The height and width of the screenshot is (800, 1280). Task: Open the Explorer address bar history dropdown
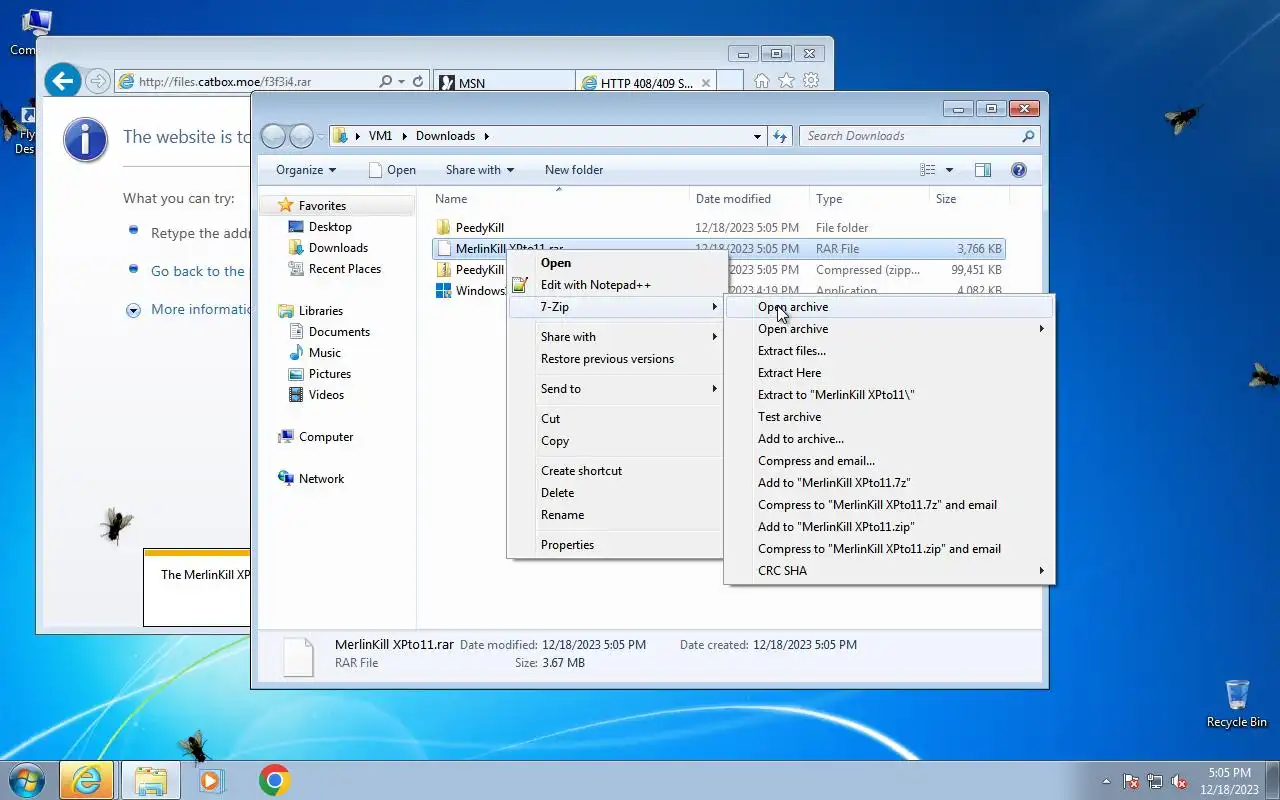coord(757,136)
